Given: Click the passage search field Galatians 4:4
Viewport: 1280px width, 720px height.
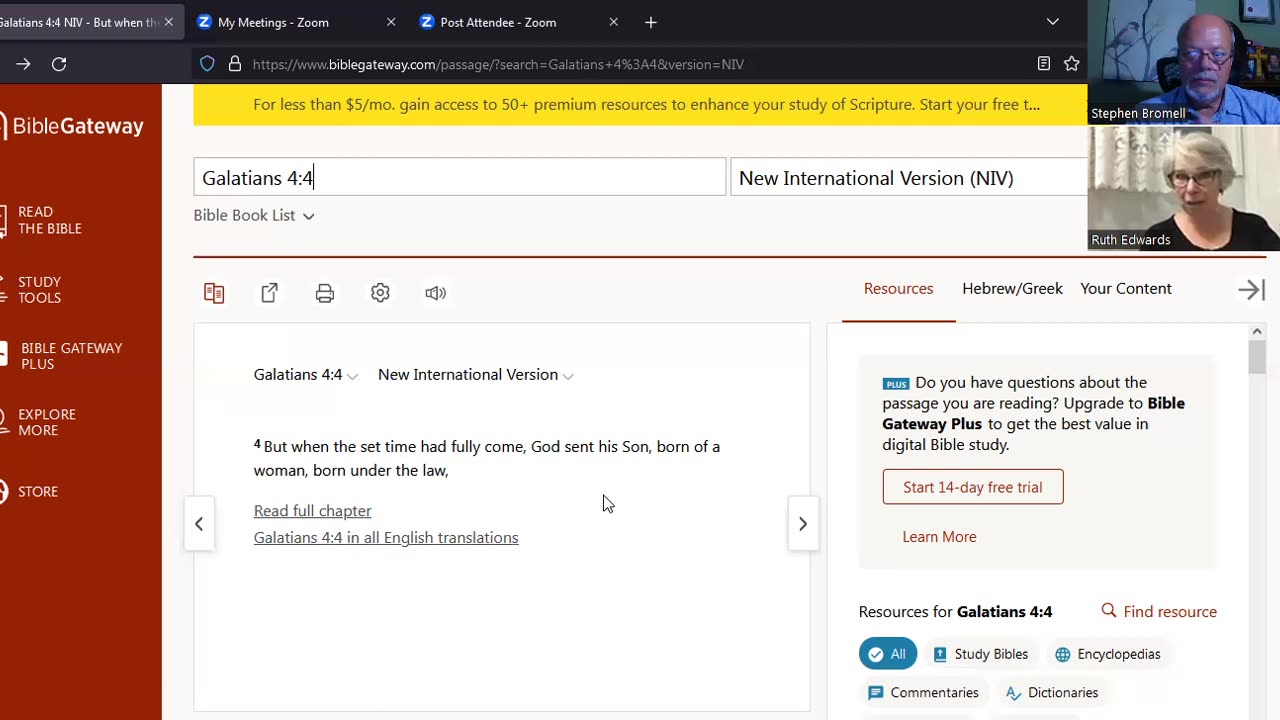Looking at the screenshot, I should point(460,177).
